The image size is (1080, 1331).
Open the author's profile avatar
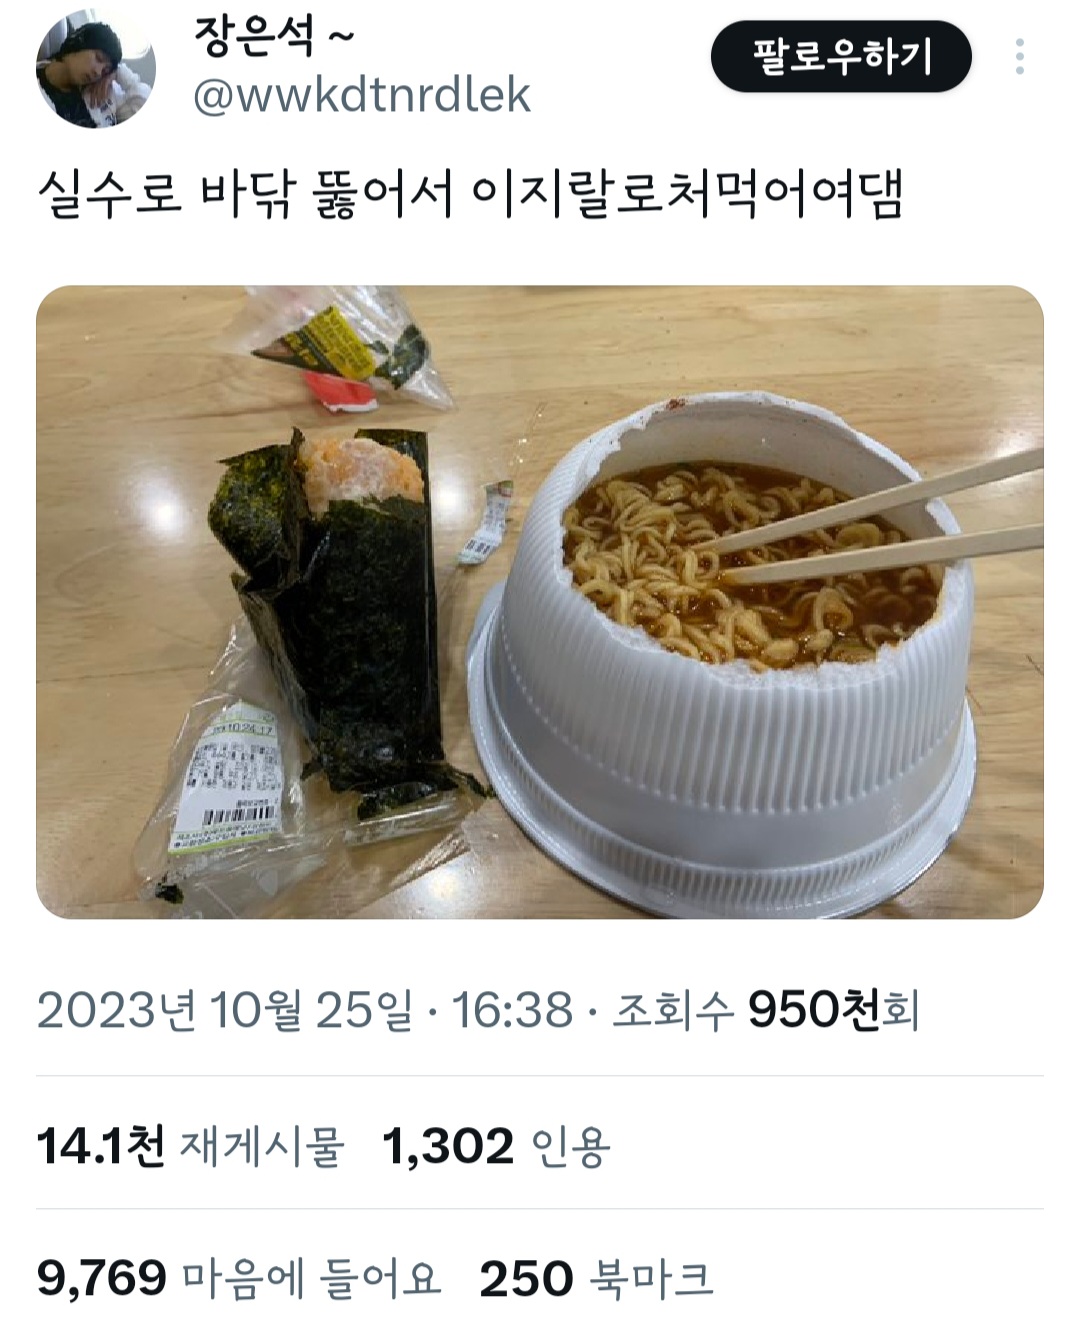[96, 69]
